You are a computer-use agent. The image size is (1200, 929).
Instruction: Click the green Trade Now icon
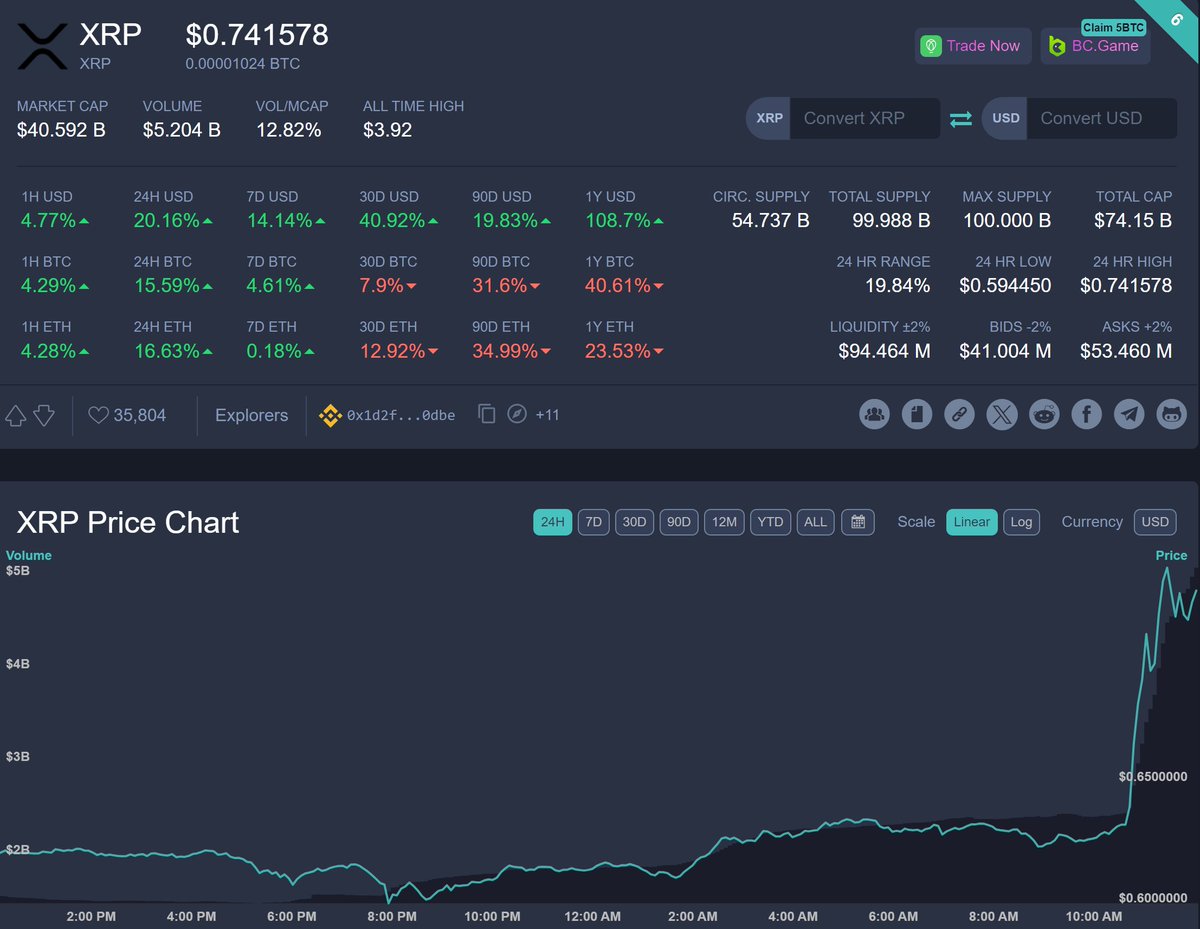(x=931, y=46)
